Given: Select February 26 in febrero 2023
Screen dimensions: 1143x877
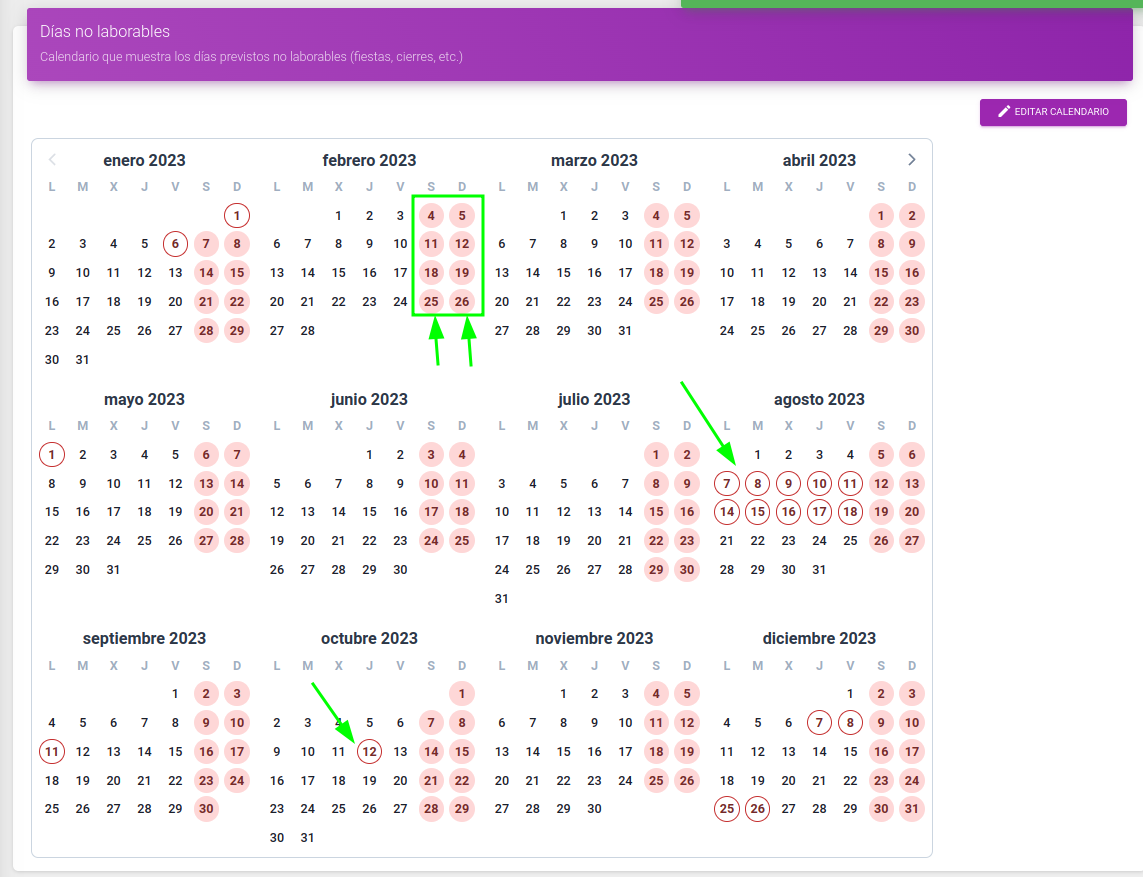Looking at the screenshot, I should [462, 302].
